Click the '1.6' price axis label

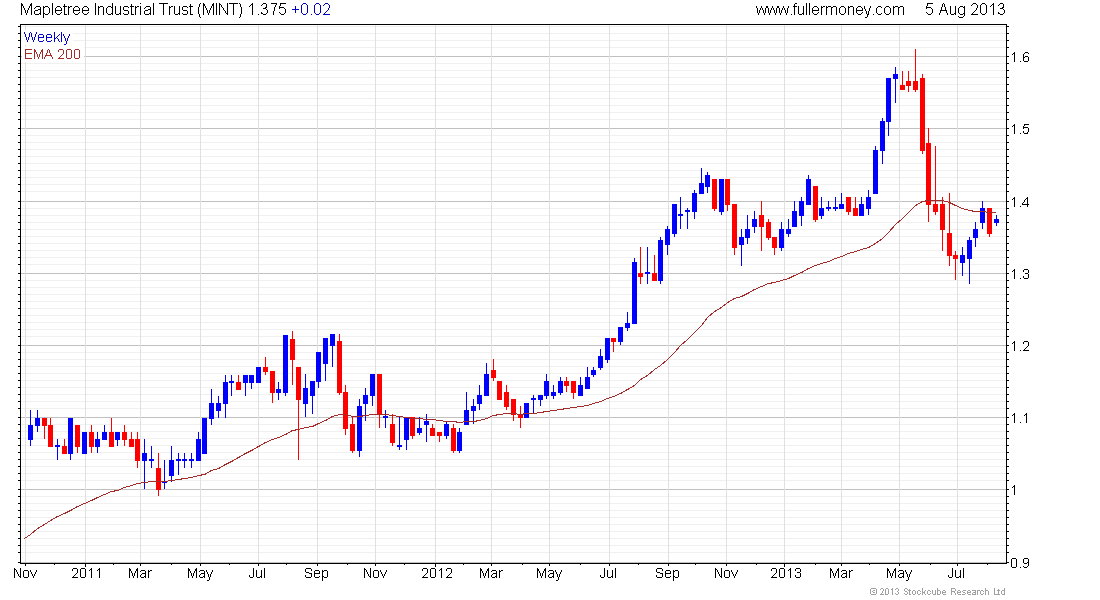(x=1021, y=57)
